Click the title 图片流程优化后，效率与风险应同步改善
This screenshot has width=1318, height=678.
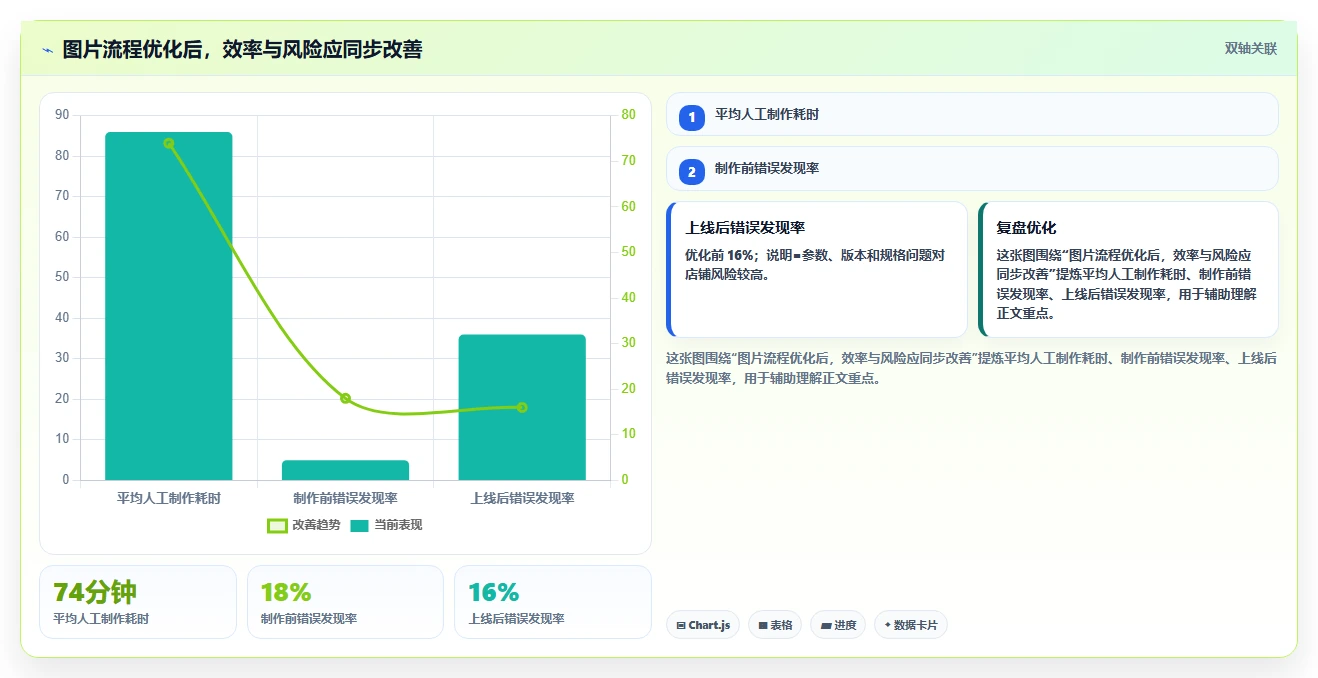[x=242, y=49]
